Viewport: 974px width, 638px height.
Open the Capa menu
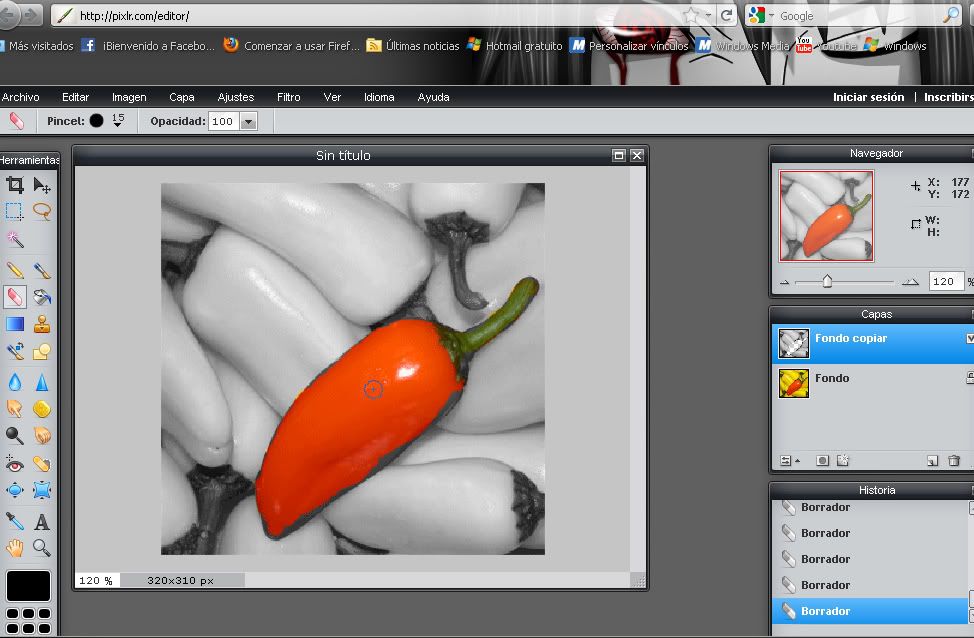click(x=181, y=97)
